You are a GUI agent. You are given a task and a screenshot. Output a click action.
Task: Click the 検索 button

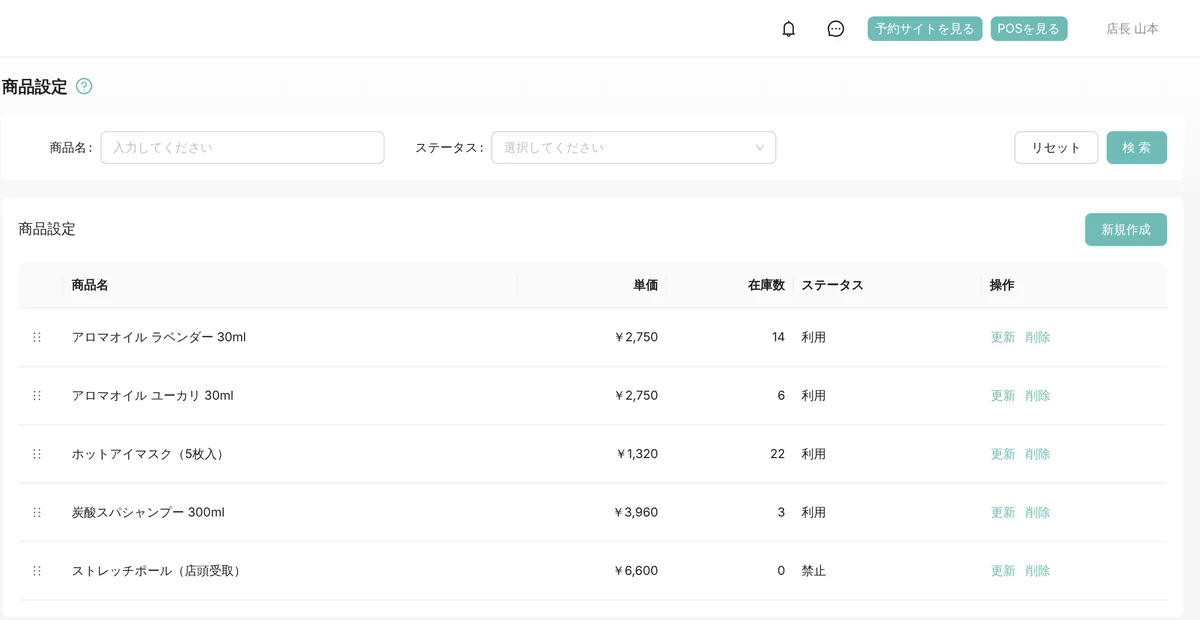tap(1136, 147)
